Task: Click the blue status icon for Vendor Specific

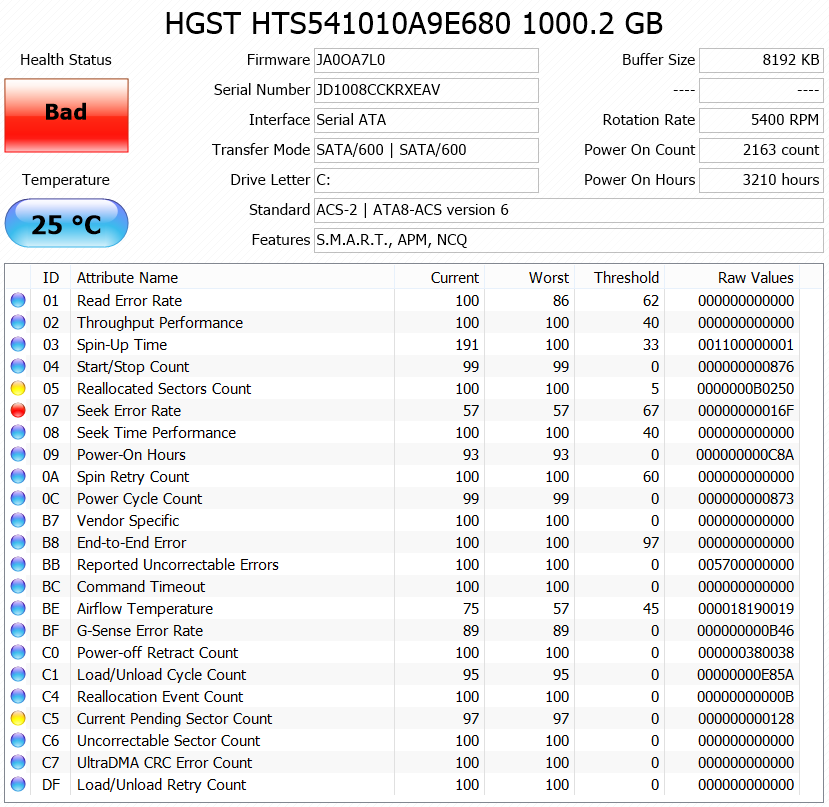Action: 18,520
